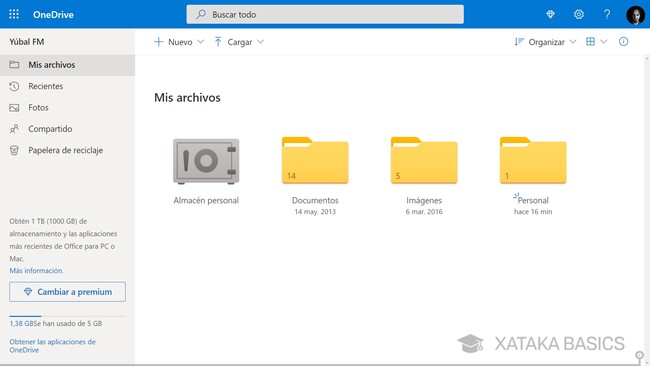Select Mis archivos in sidebar
The image size is (650, 366).
pyautogui.click(x=67, y=65)
